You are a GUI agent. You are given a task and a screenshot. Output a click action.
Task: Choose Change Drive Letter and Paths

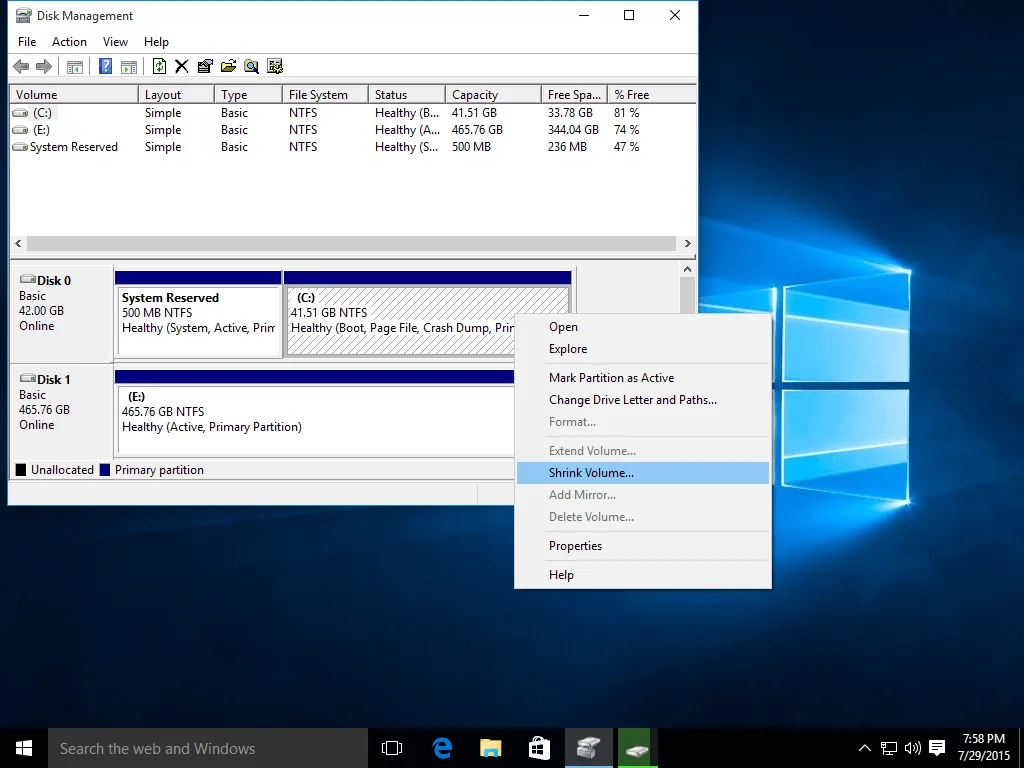click(x=634, y=399)
